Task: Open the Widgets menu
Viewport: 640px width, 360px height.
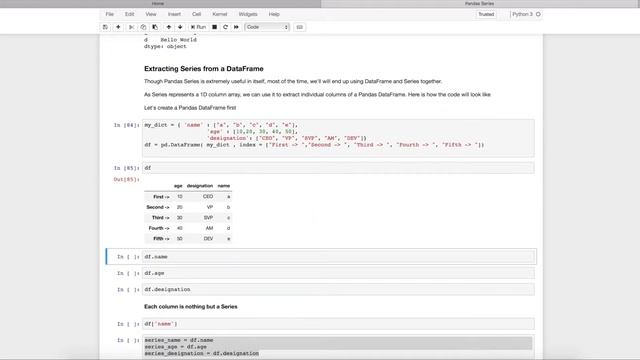Action: click(248, 14)
